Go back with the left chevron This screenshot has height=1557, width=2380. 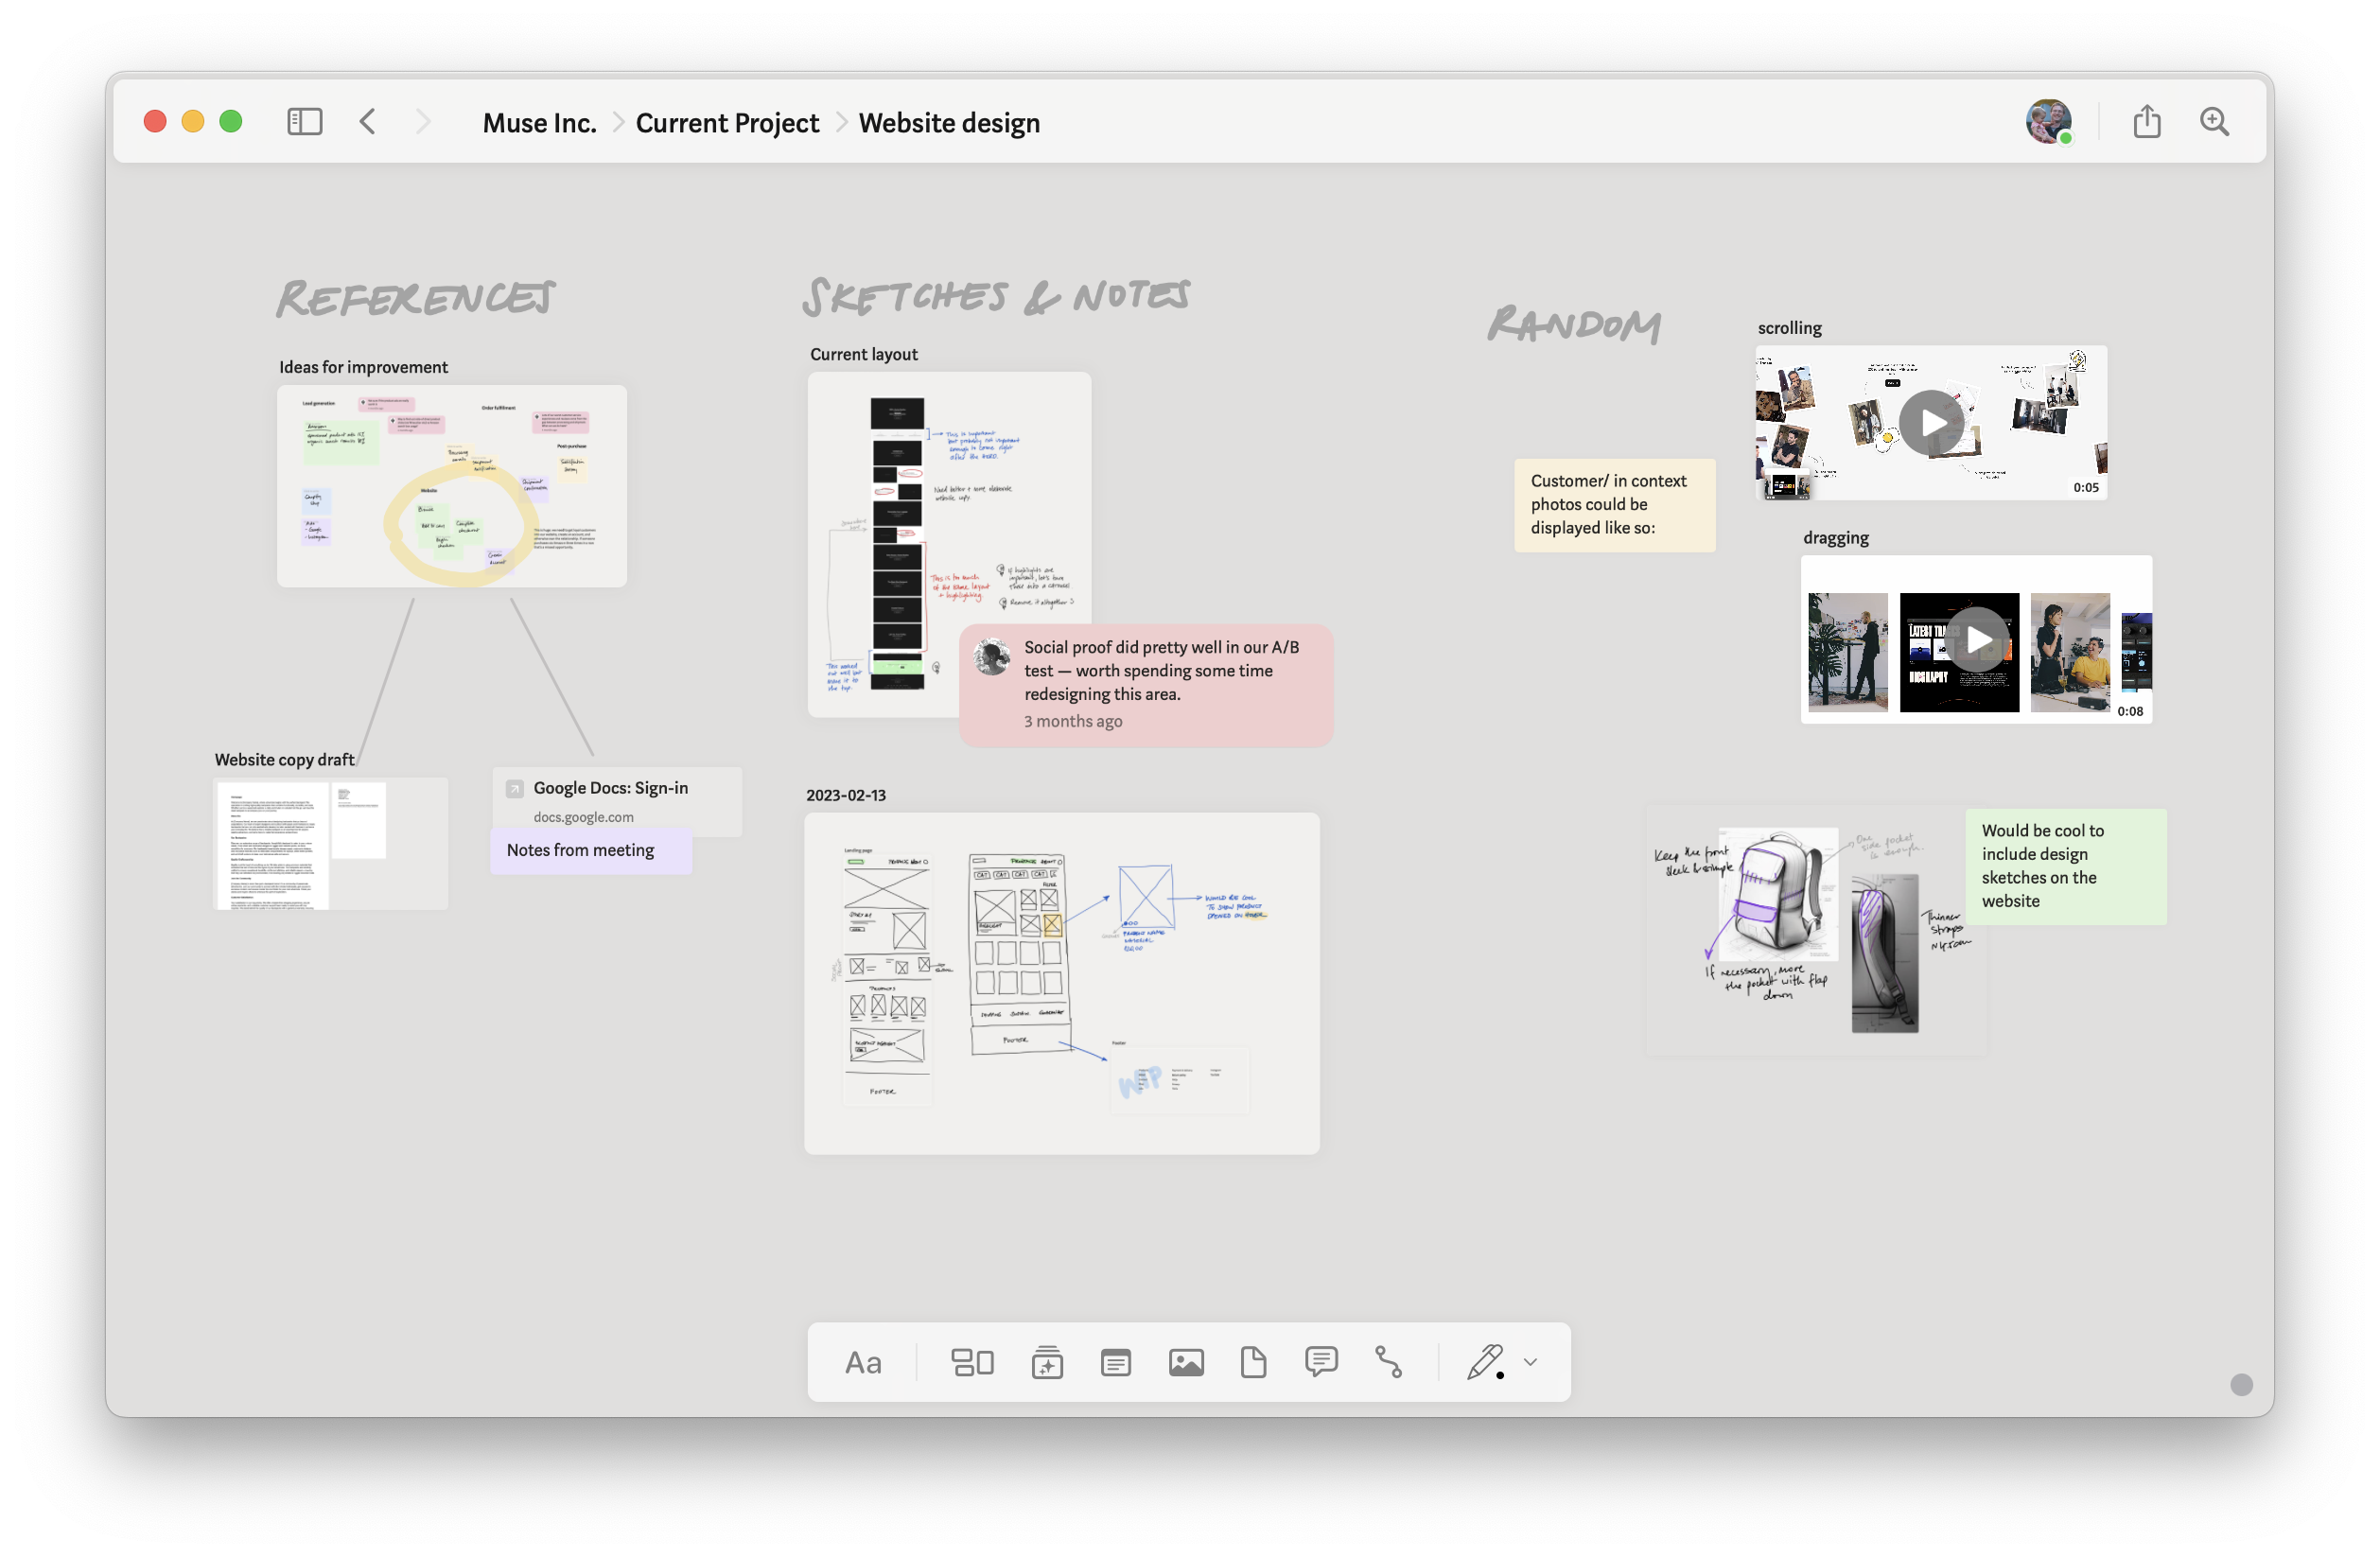click(368, 122)
